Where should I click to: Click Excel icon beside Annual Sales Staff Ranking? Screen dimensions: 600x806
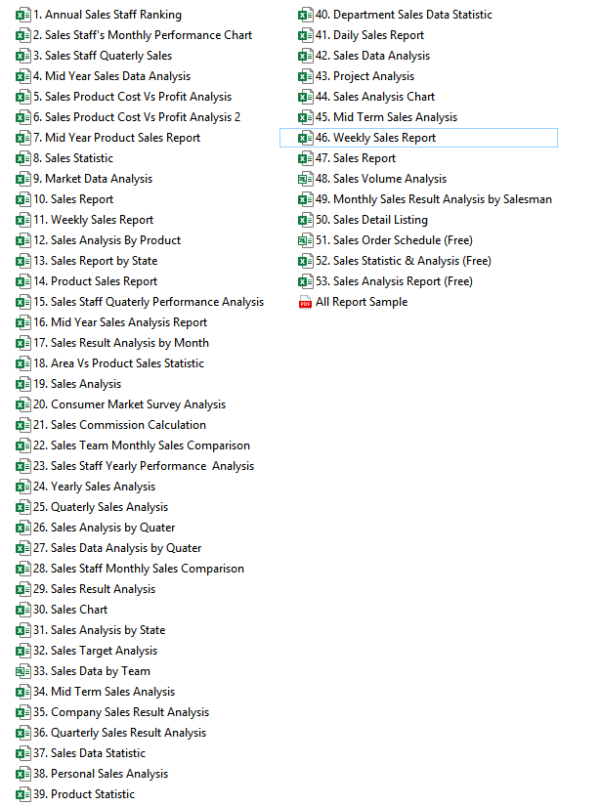[x=23, y=14]
